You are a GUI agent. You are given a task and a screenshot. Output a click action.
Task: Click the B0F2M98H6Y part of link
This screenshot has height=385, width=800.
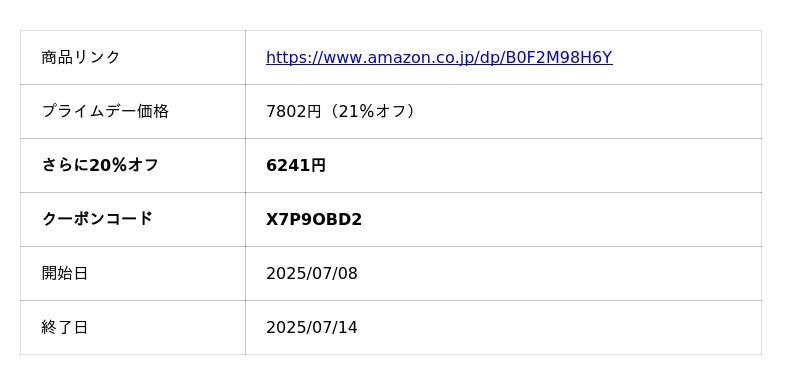(x=559, y=58)
